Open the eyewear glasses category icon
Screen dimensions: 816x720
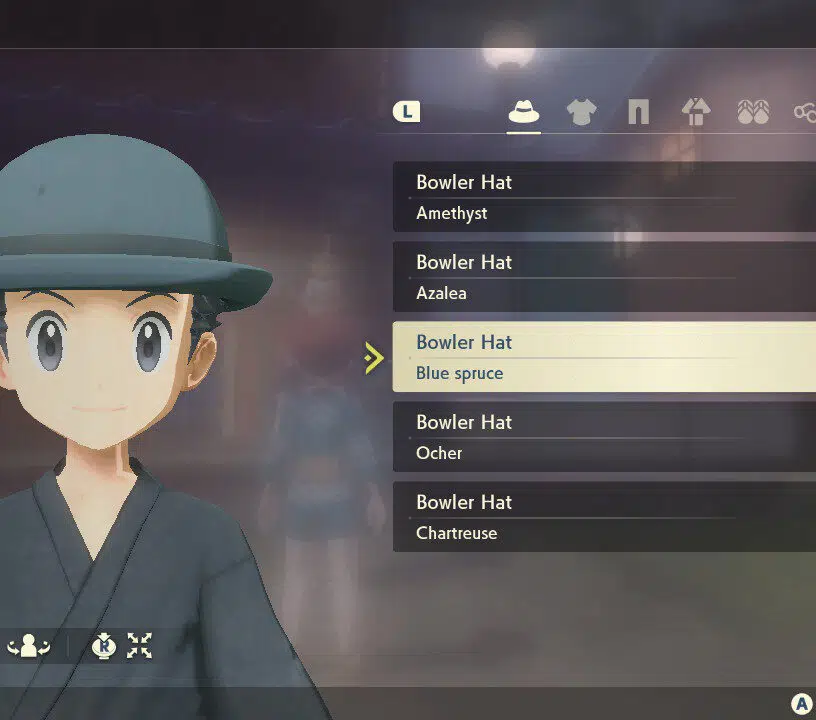click(805, 113)
